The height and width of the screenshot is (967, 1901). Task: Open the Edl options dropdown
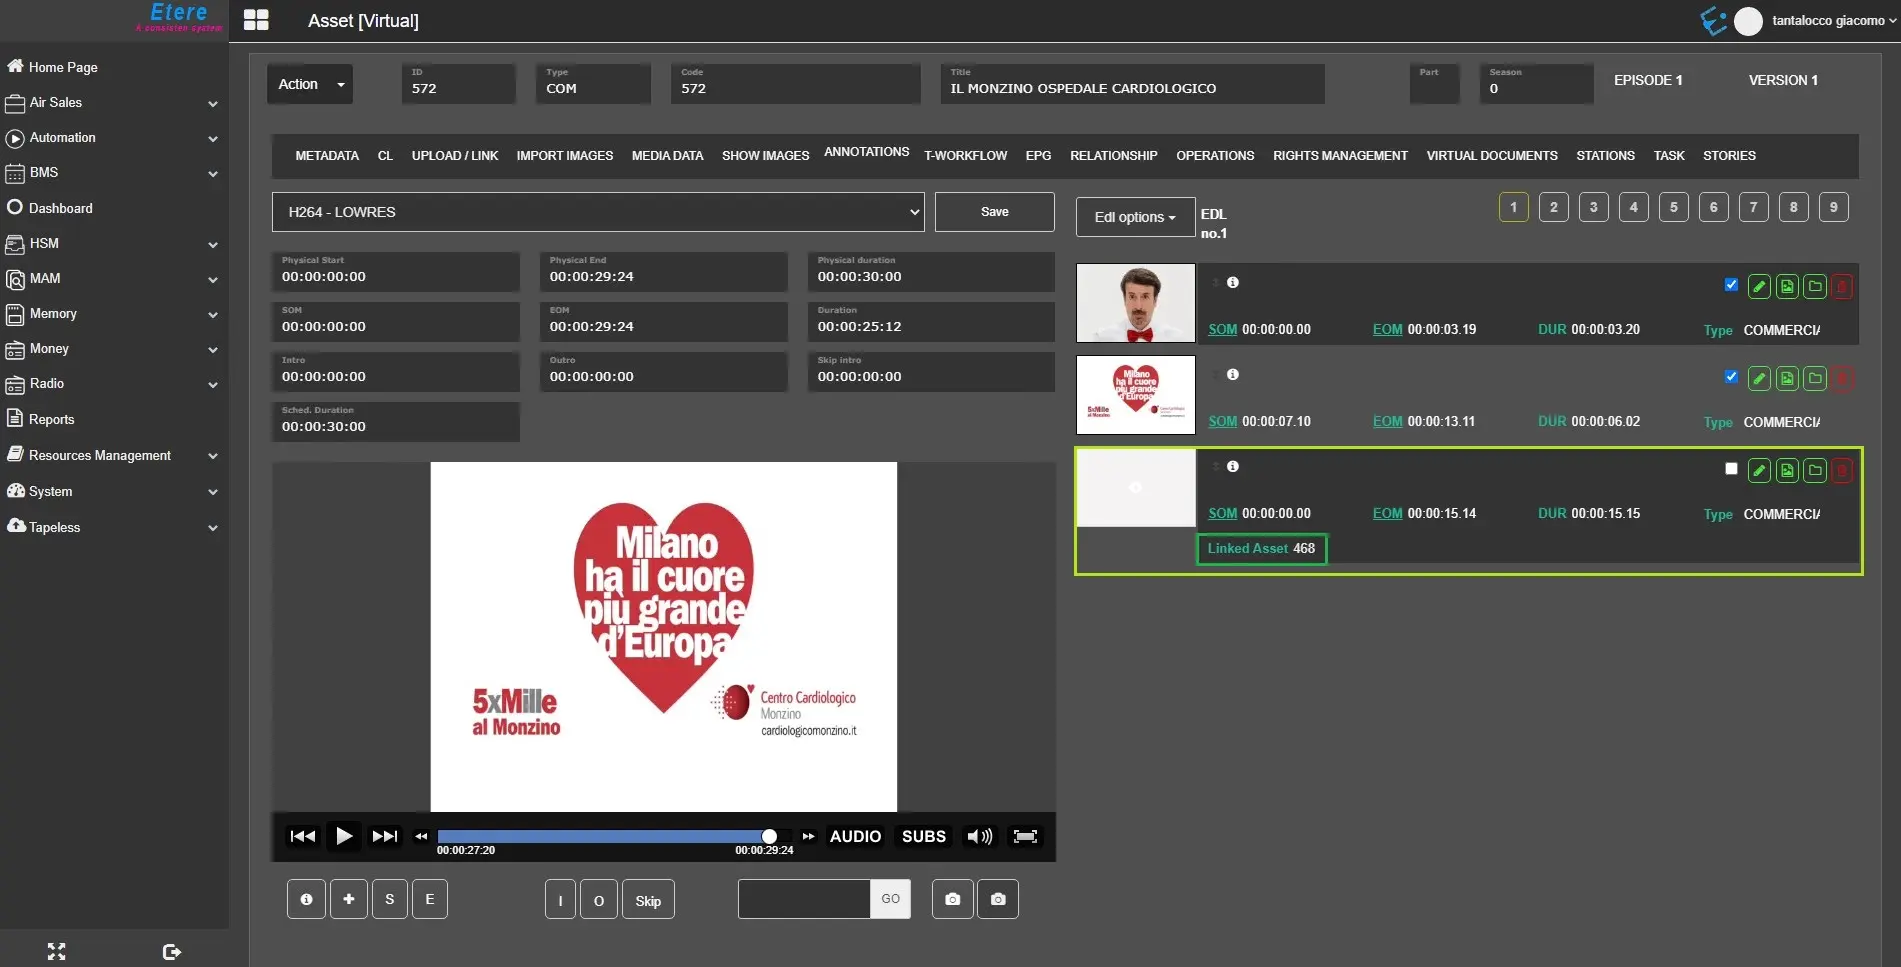pos(1135,217)
